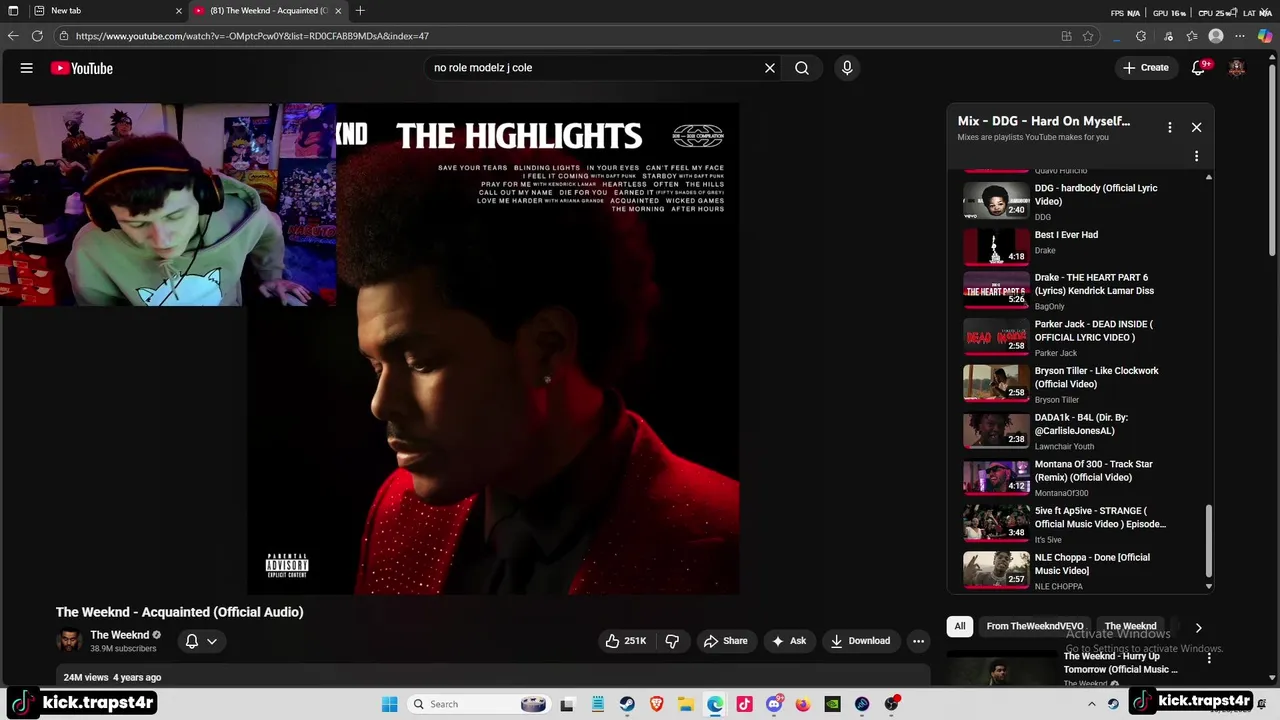The height and width of the screenshot is (720, 1280).
Task: Start voice search with the microphone
Action: tap(847, 68)
